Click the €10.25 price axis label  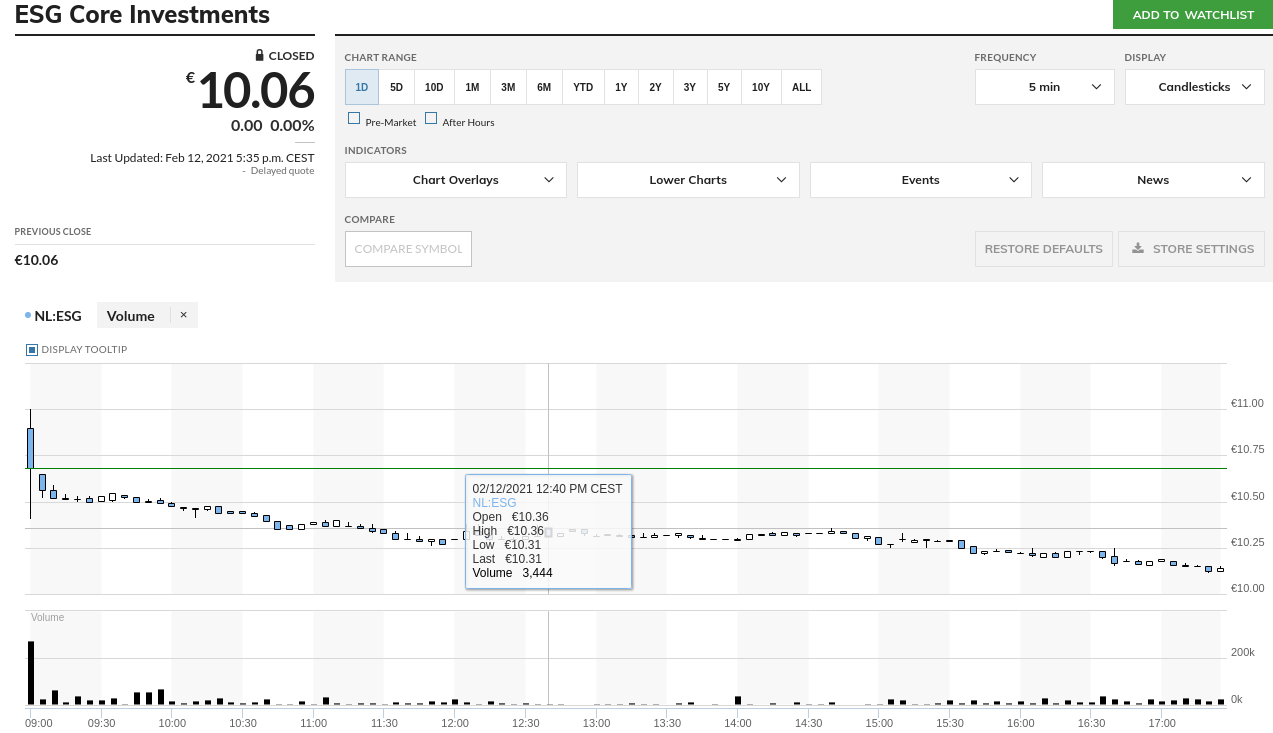click(x=1247, y=542)
